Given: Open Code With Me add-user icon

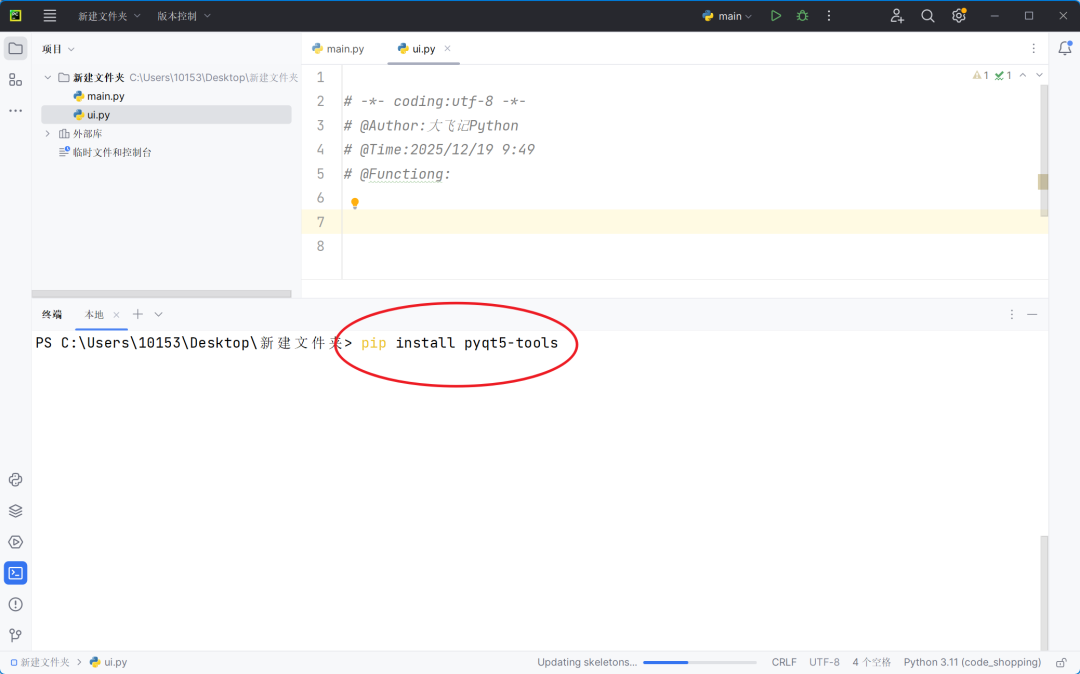Looking at the screenshot, I should [896, 16].
